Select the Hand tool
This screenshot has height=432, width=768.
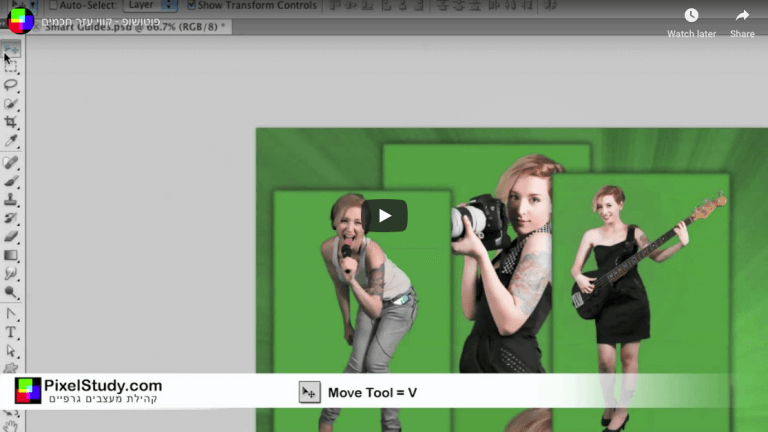[11, 426]
